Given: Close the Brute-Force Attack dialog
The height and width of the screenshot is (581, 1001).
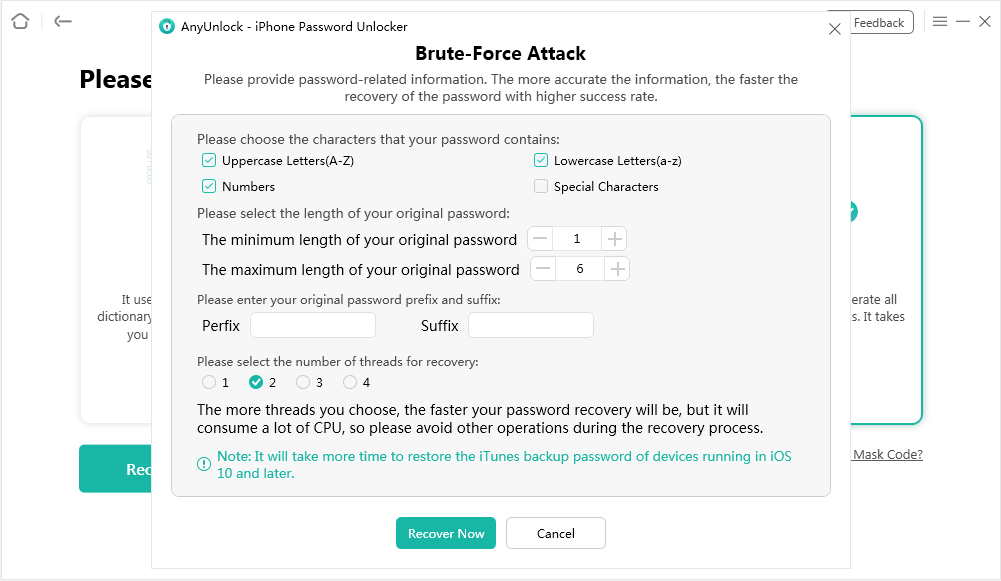Looking at the screenshot, I should [x=835, y=29].
